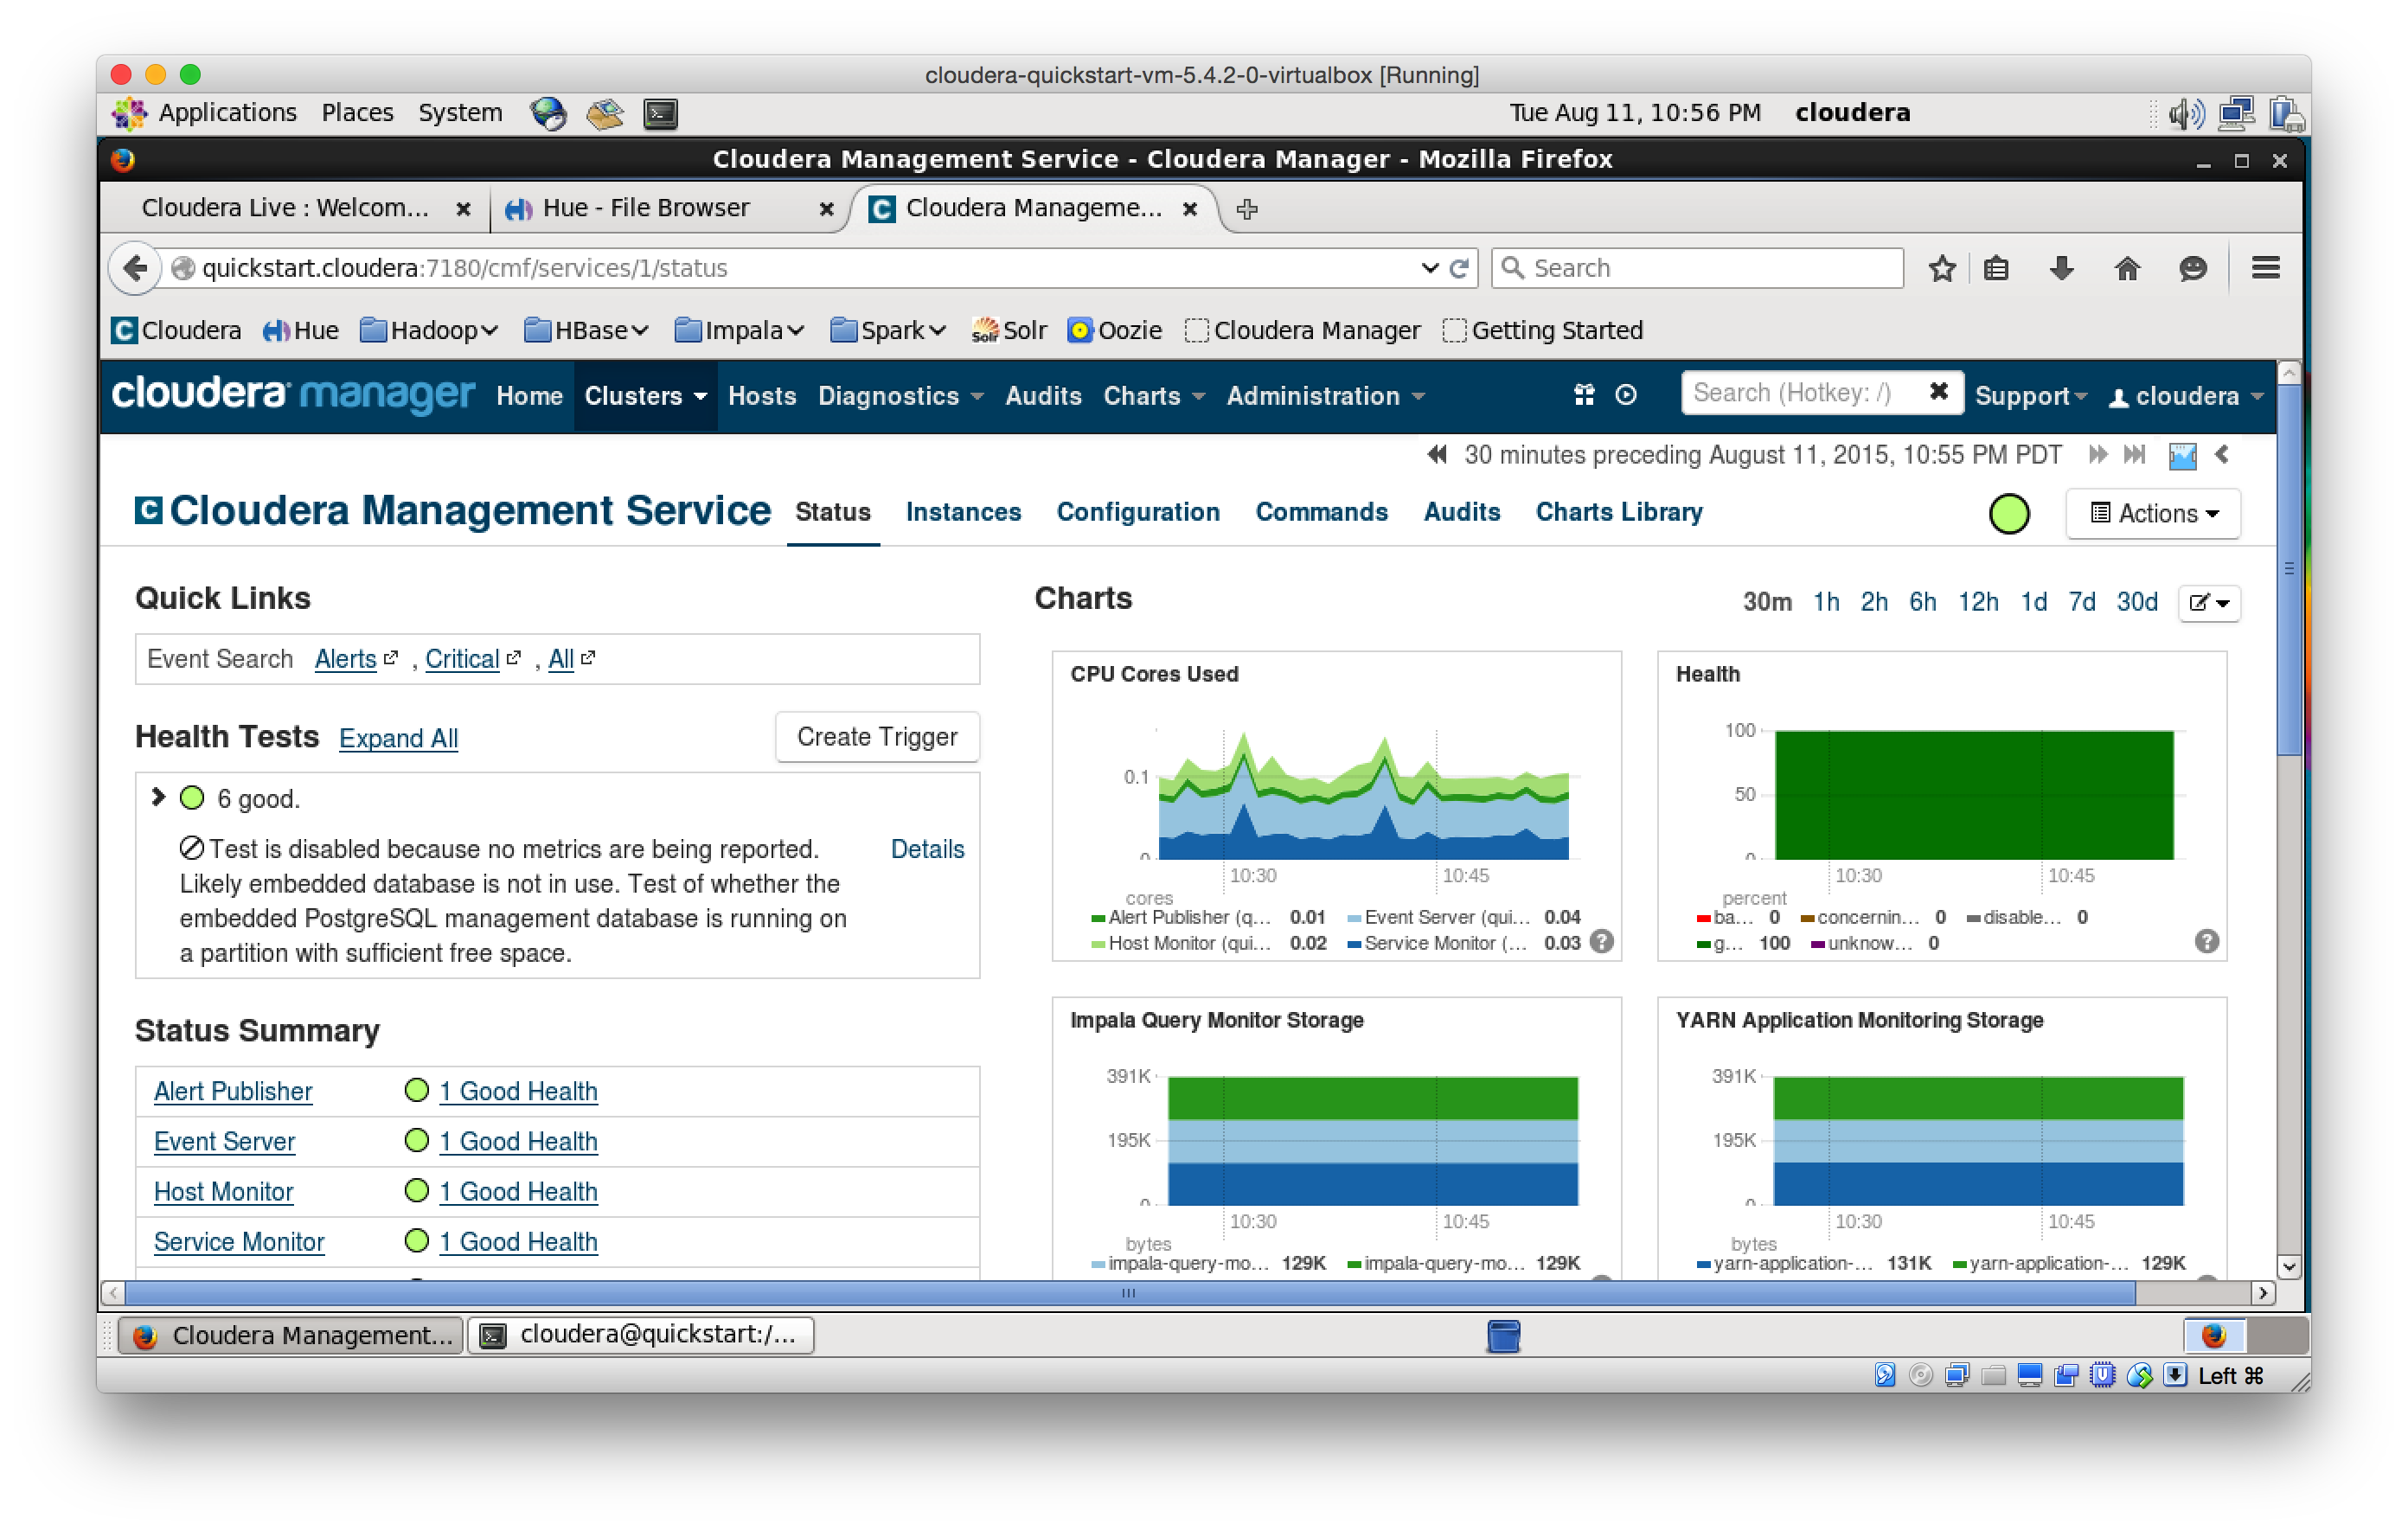Toggle the time range chart icon
This screenshot has width=2408, height=1531.
pos(2182,456)
